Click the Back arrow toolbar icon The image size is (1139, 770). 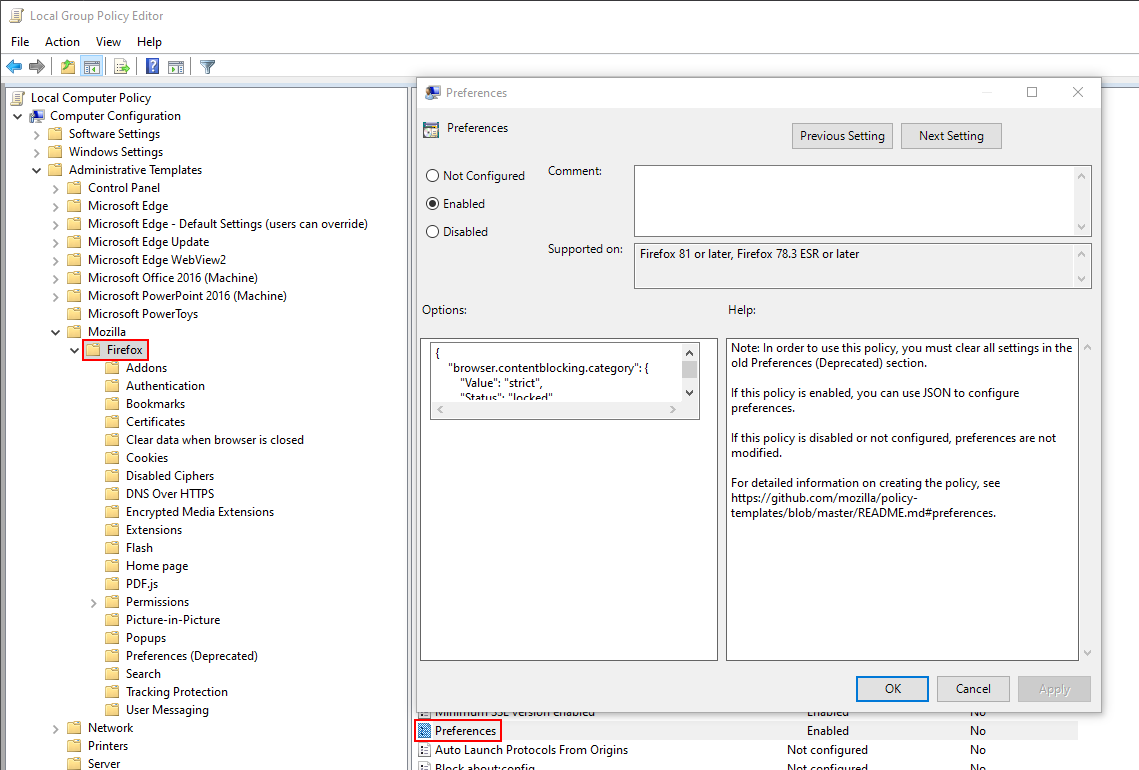coord(14,67)
